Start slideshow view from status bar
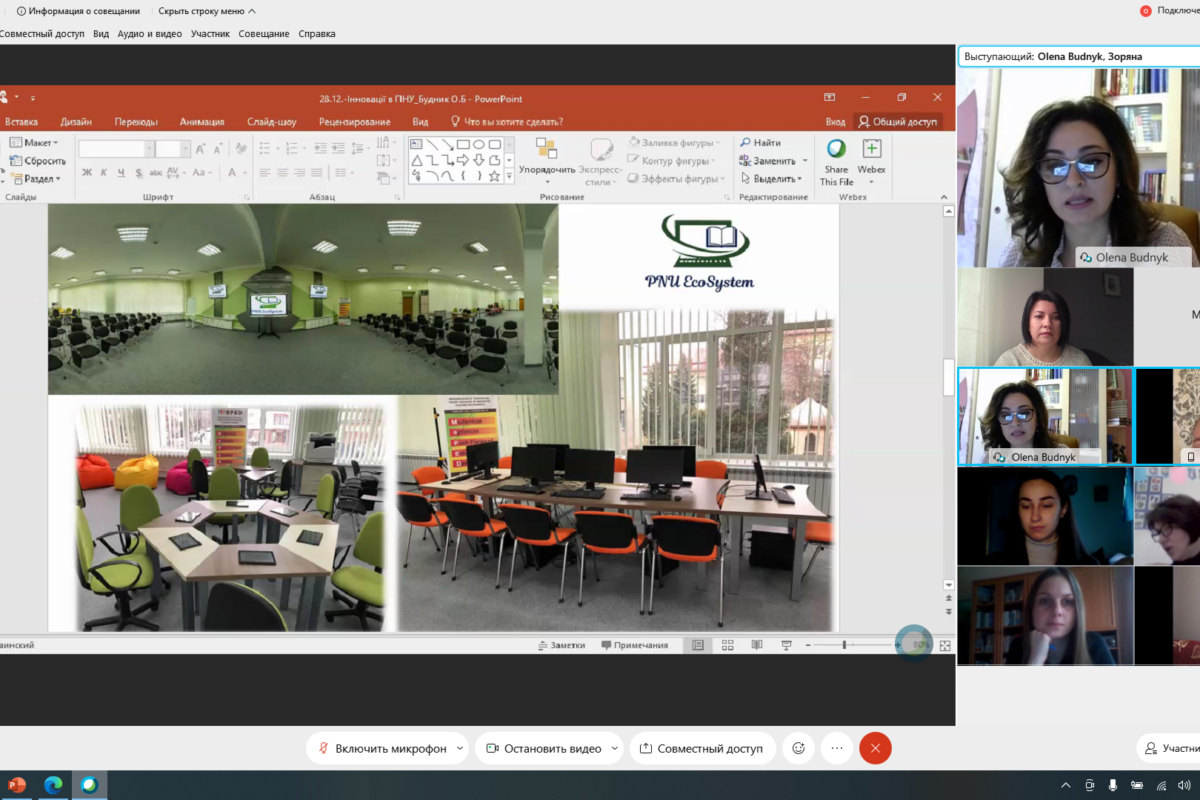 [786, 645]
